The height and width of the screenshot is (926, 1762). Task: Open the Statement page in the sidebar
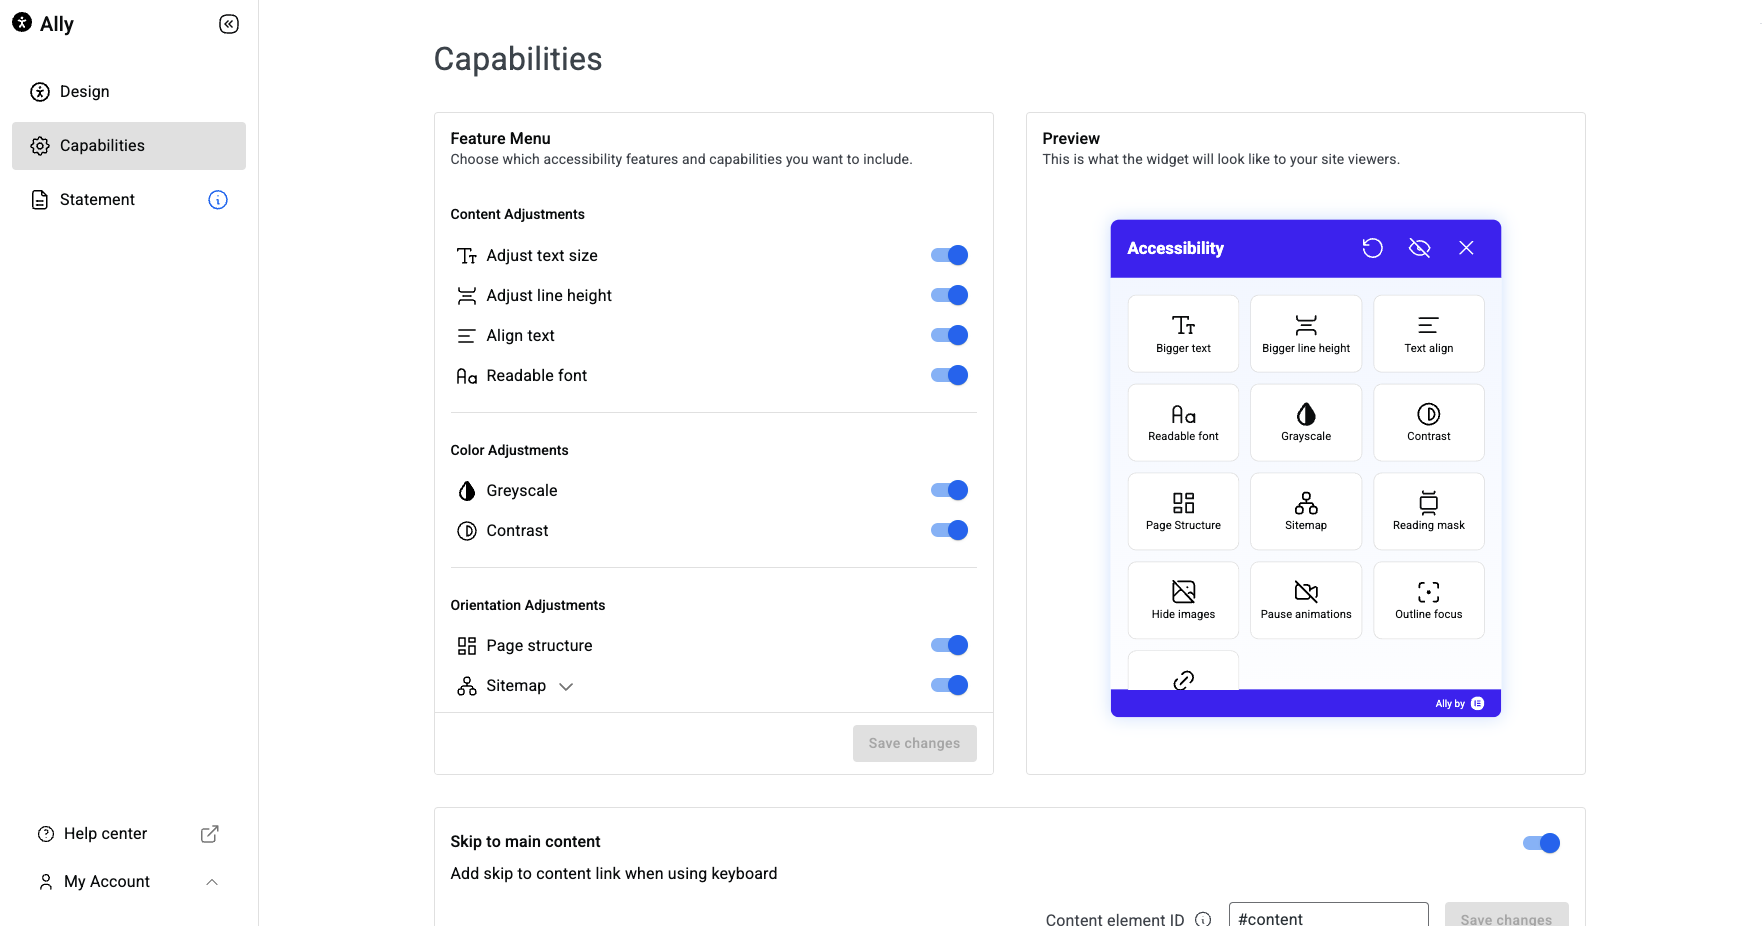click(97, 200)
